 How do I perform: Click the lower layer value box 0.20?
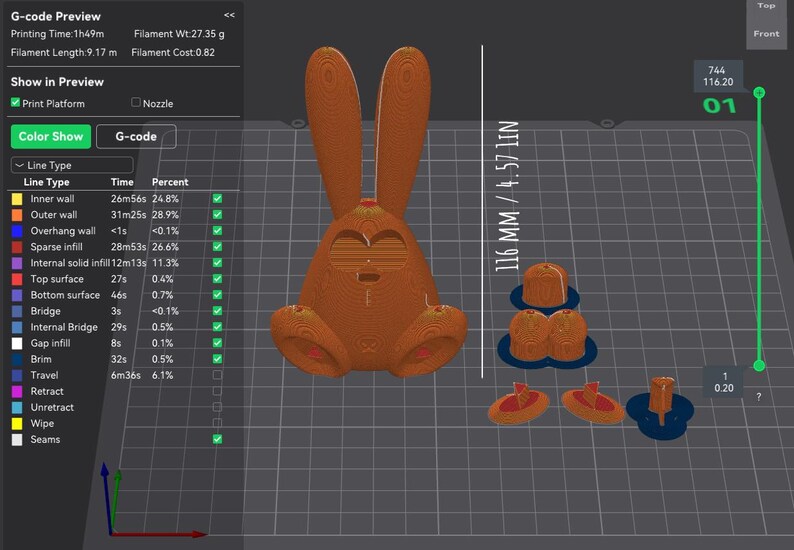(x=724, y=382)
